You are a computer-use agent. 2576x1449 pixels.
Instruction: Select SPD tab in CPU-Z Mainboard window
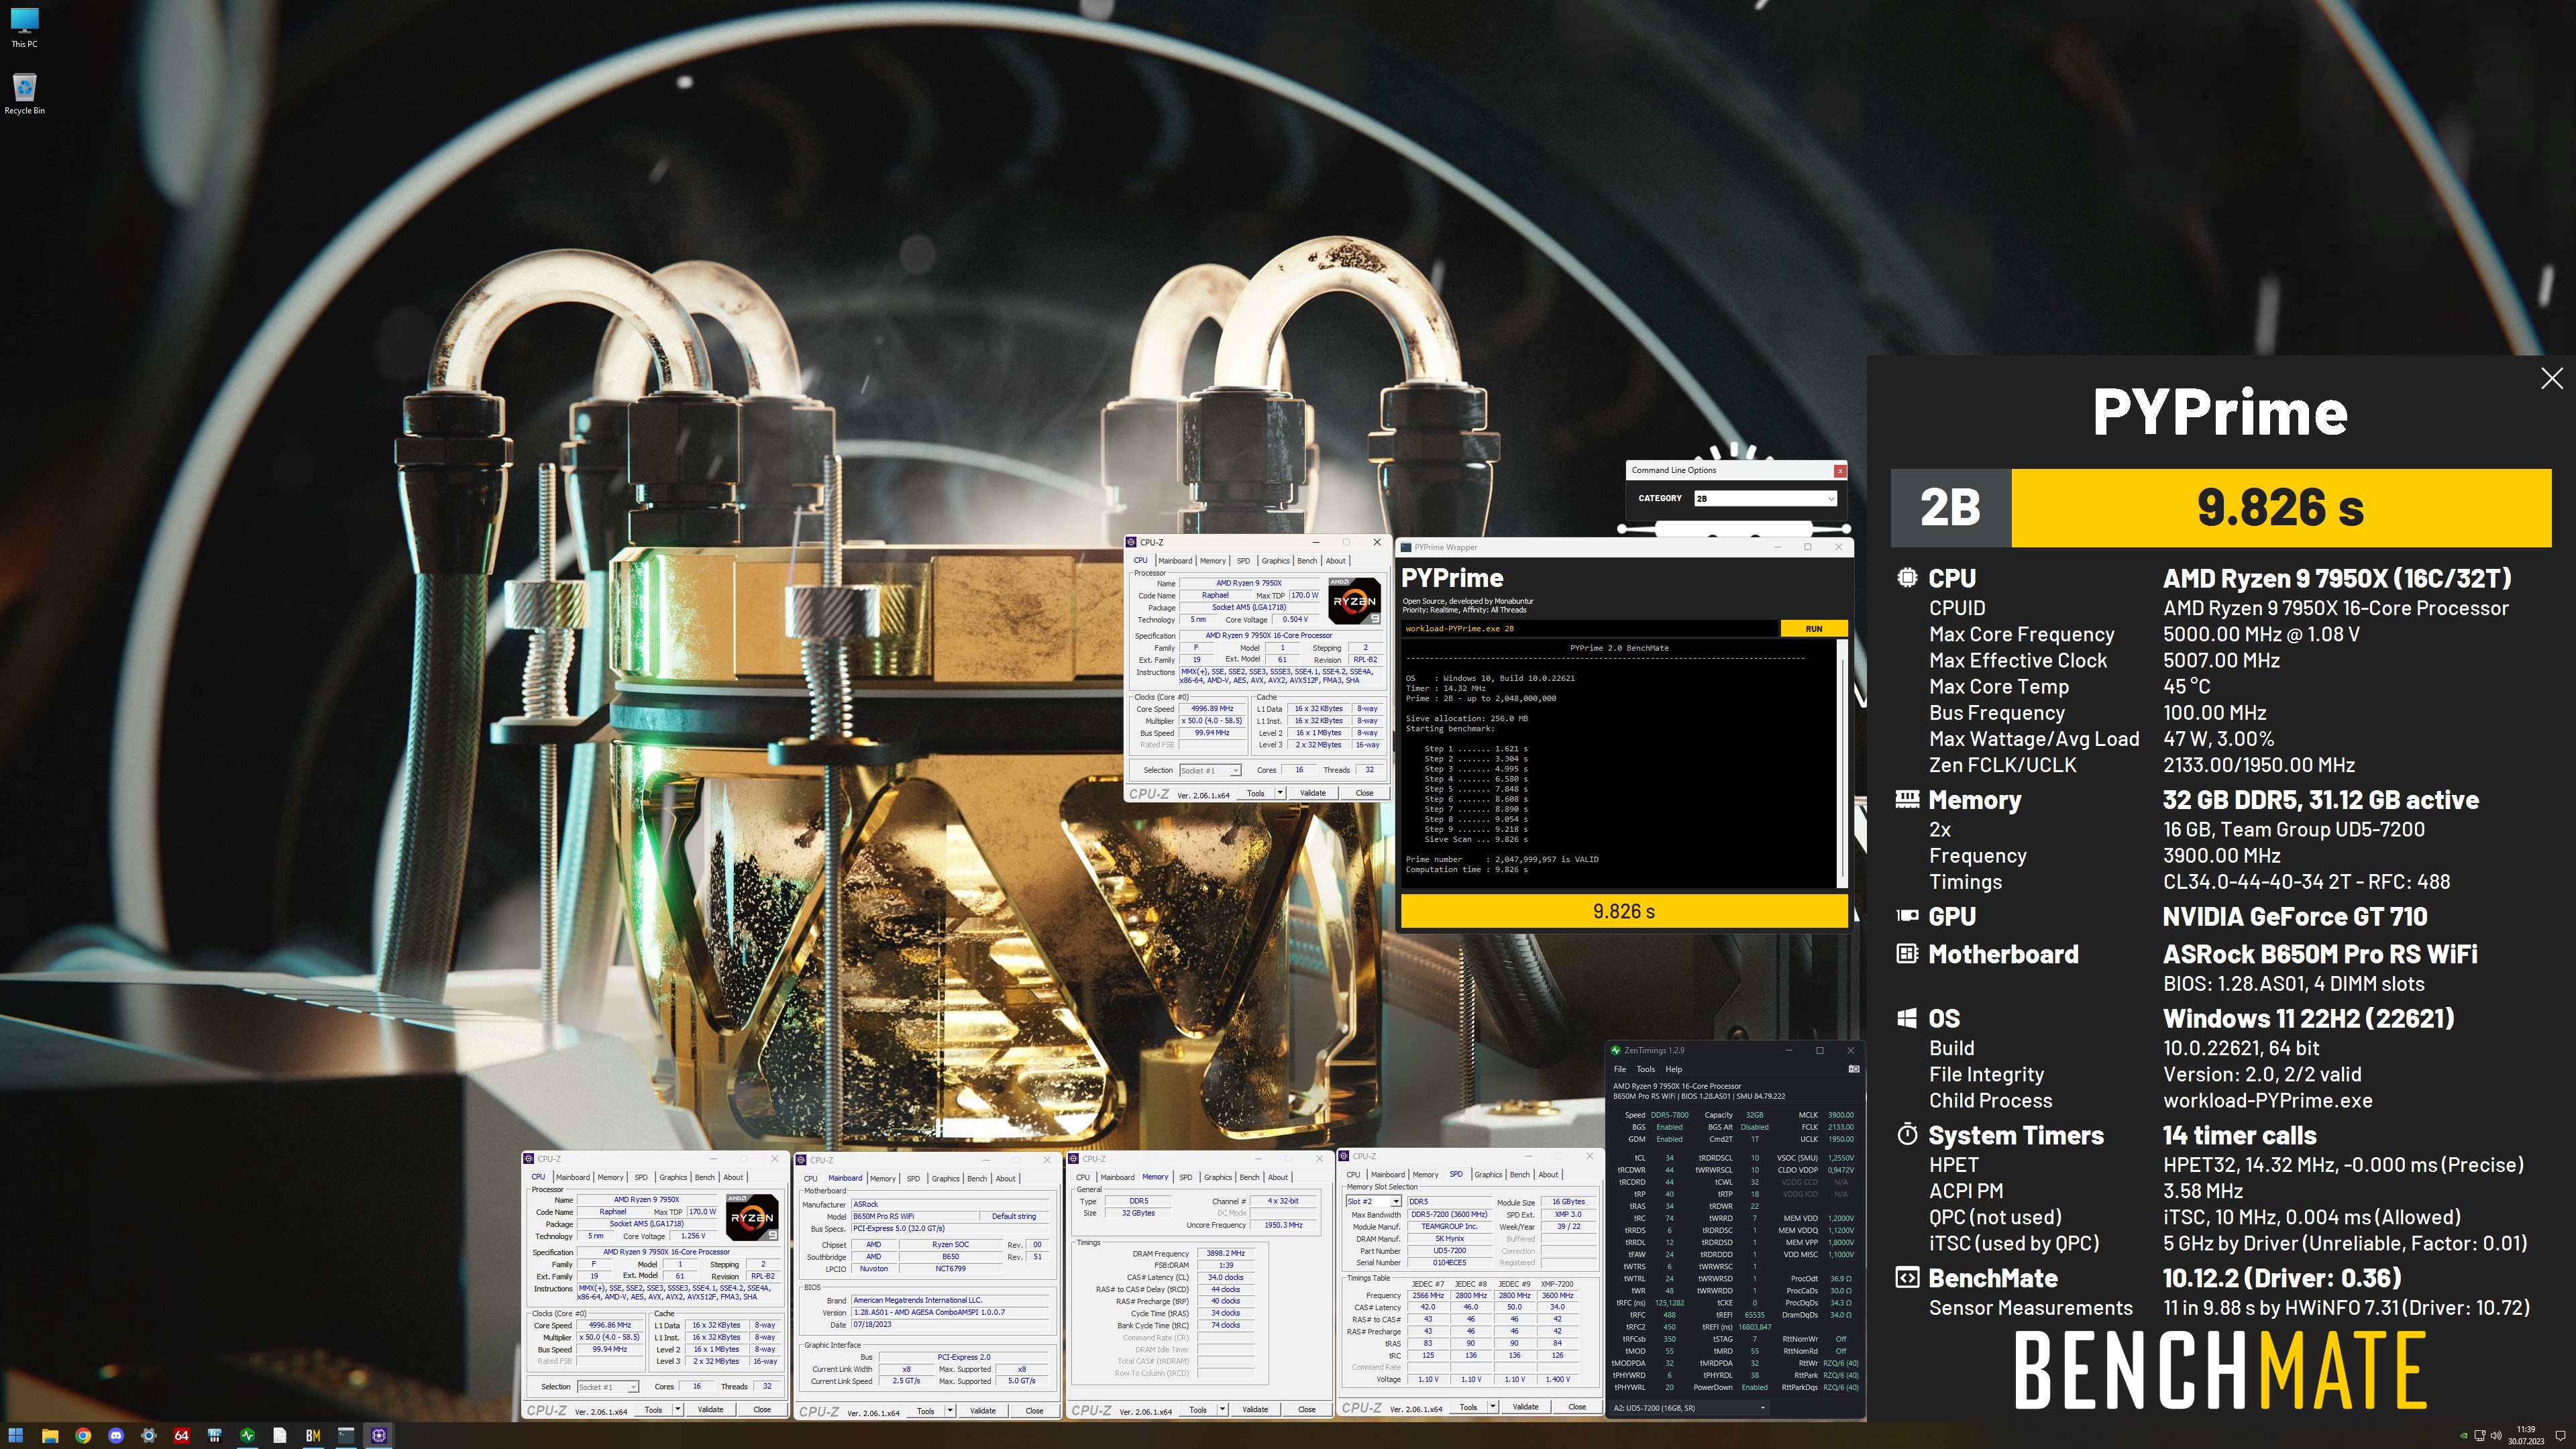tap(913, 1179)
